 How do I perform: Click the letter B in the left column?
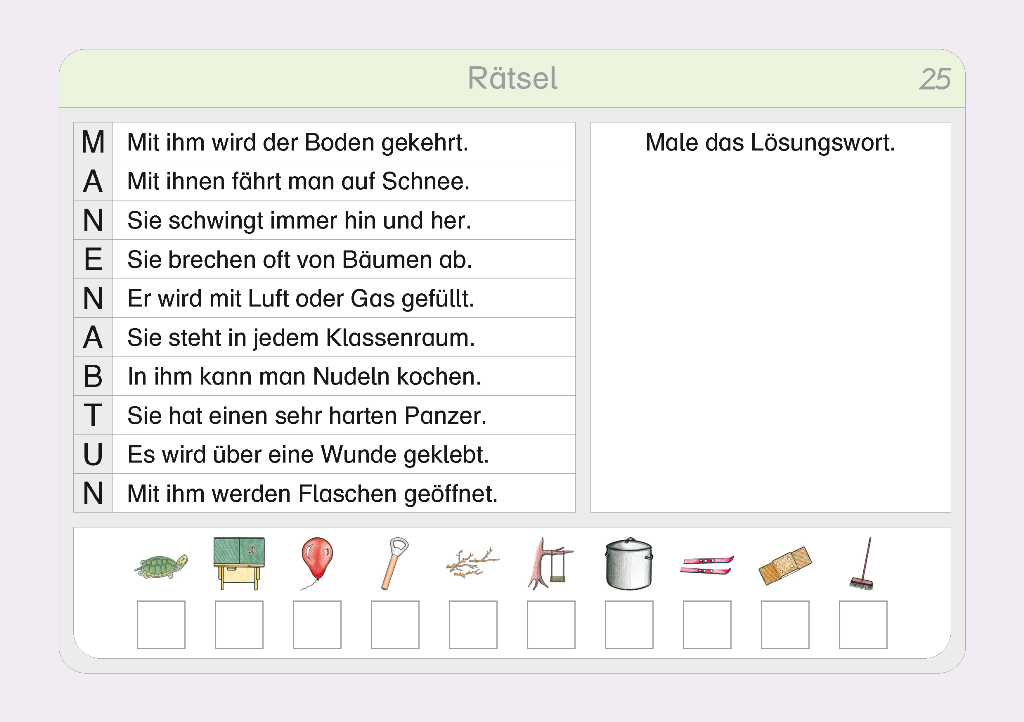(x=93, y=377)
